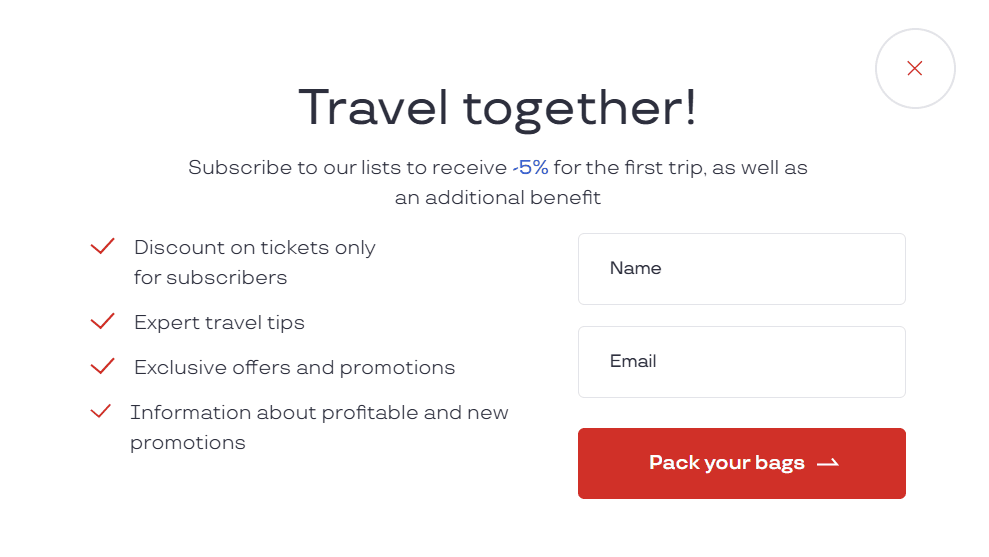Click the Travel together! heading
Image resolution: width=989 pixels, height=557 pixels.
click(497, 107)
